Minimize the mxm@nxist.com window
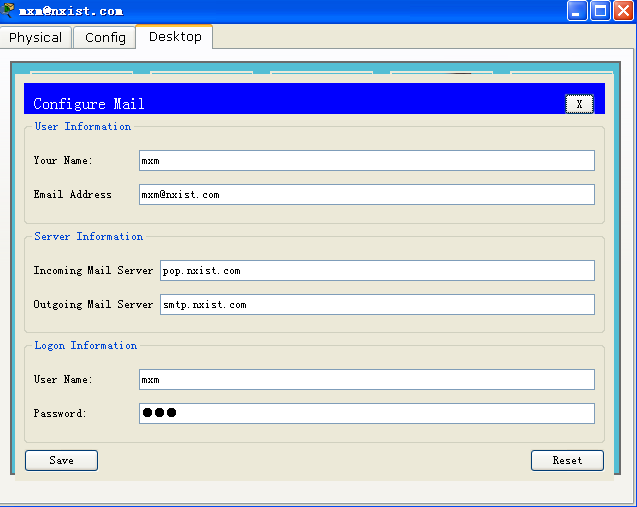Image resolution: width=637 pixels, height=507 pixels. (x=576, y=10)
